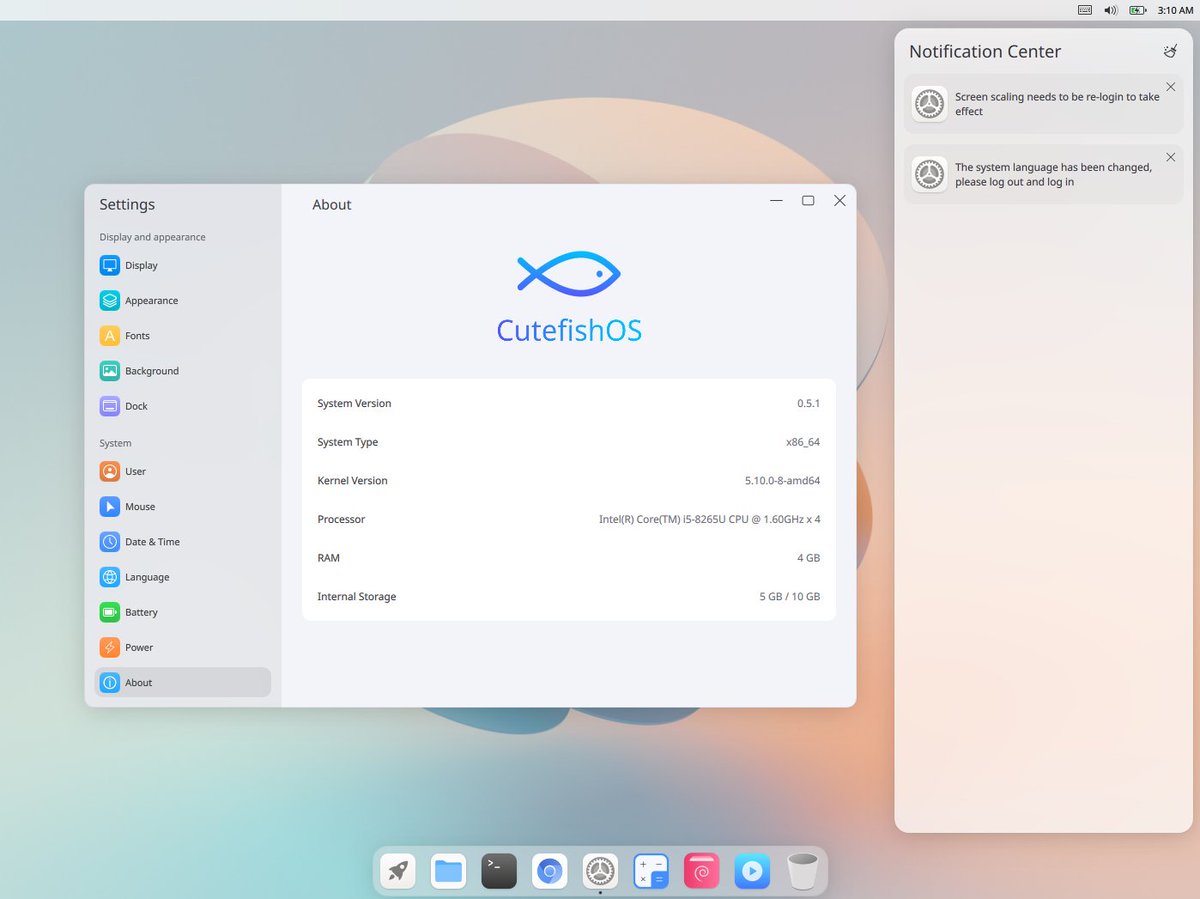This screenshot has width=1200, height=899.
Task: Open the Calculator from dock
Action: coord(651,871)
